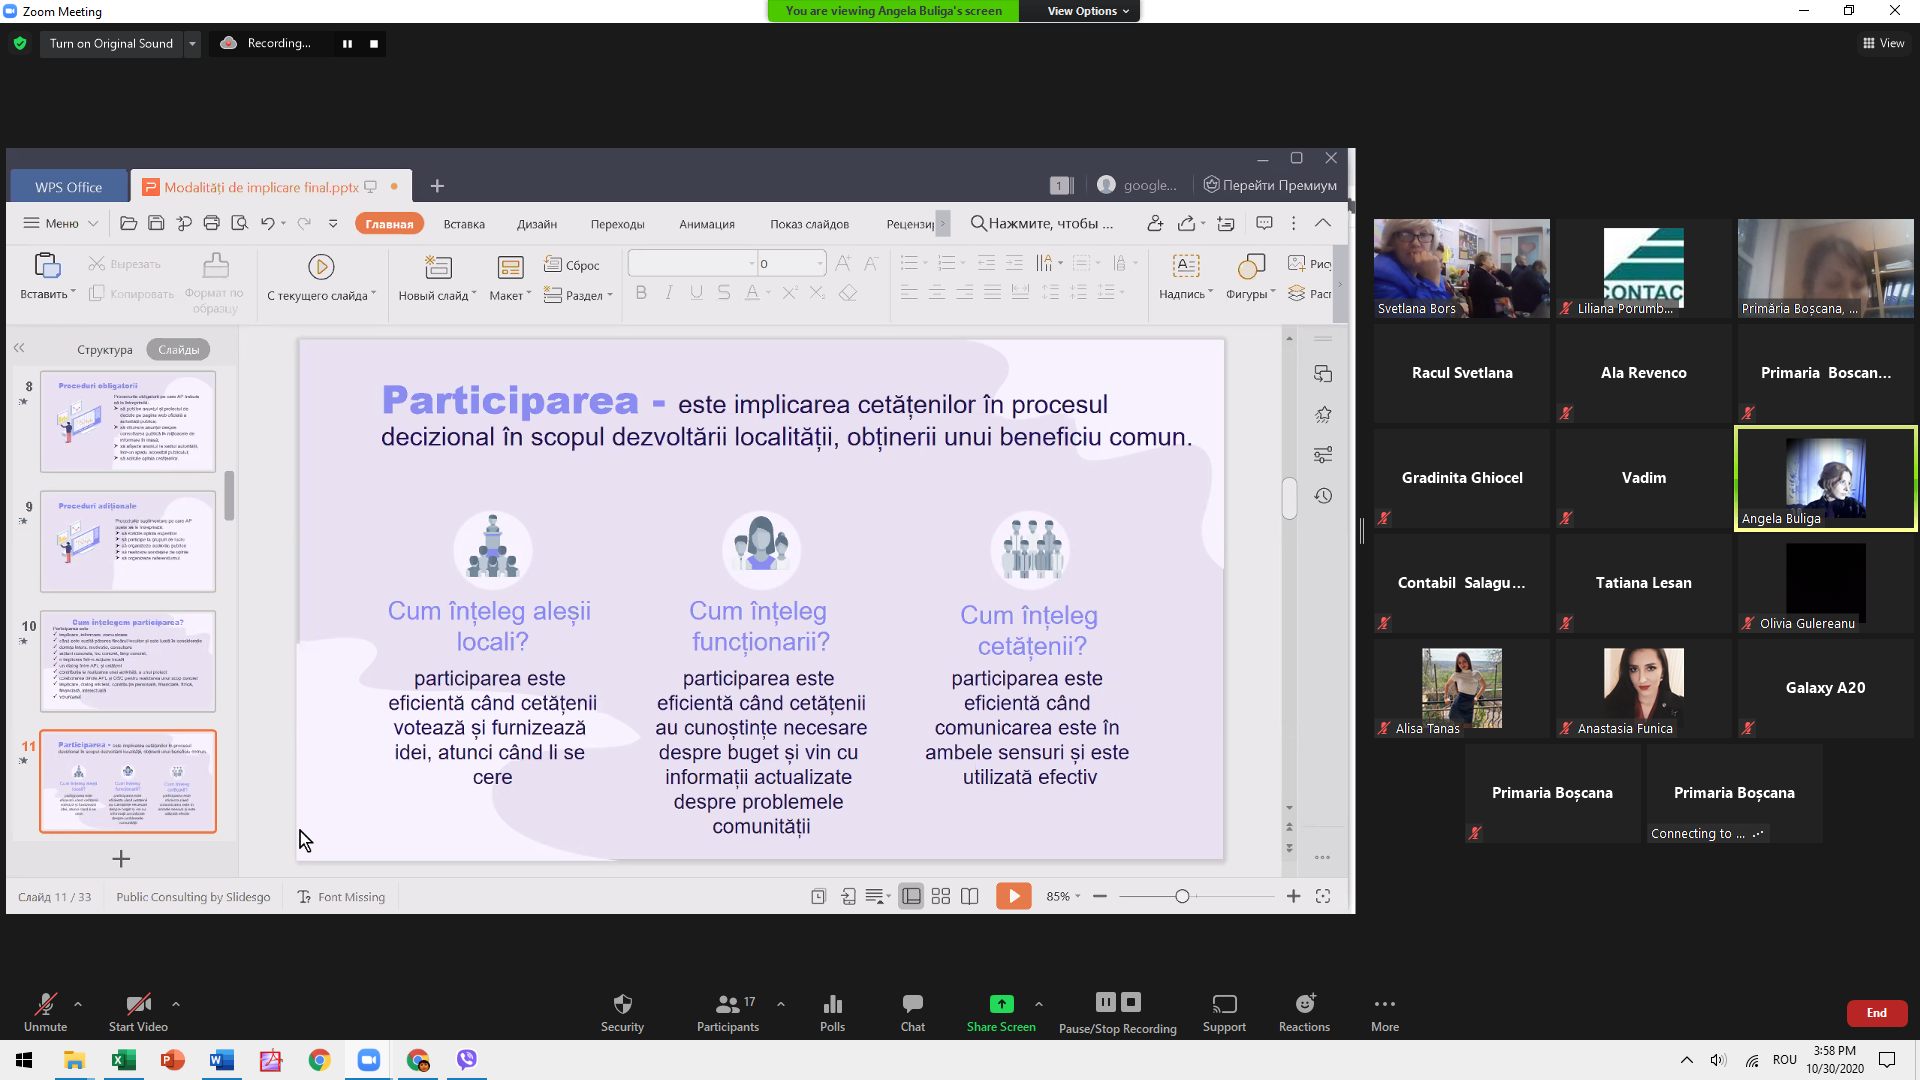Open audio options arrow beside Unmute
The width and height of the screenshot is (1920, 1080).
tap(78, 1003)
